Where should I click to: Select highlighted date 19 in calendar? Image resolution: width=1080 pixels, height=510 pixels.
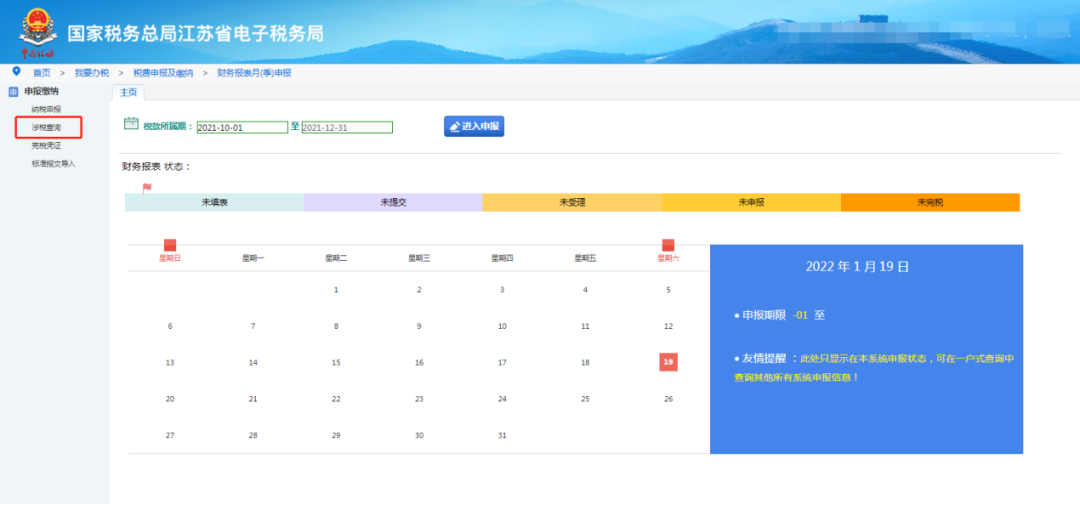tap(668, 362)
